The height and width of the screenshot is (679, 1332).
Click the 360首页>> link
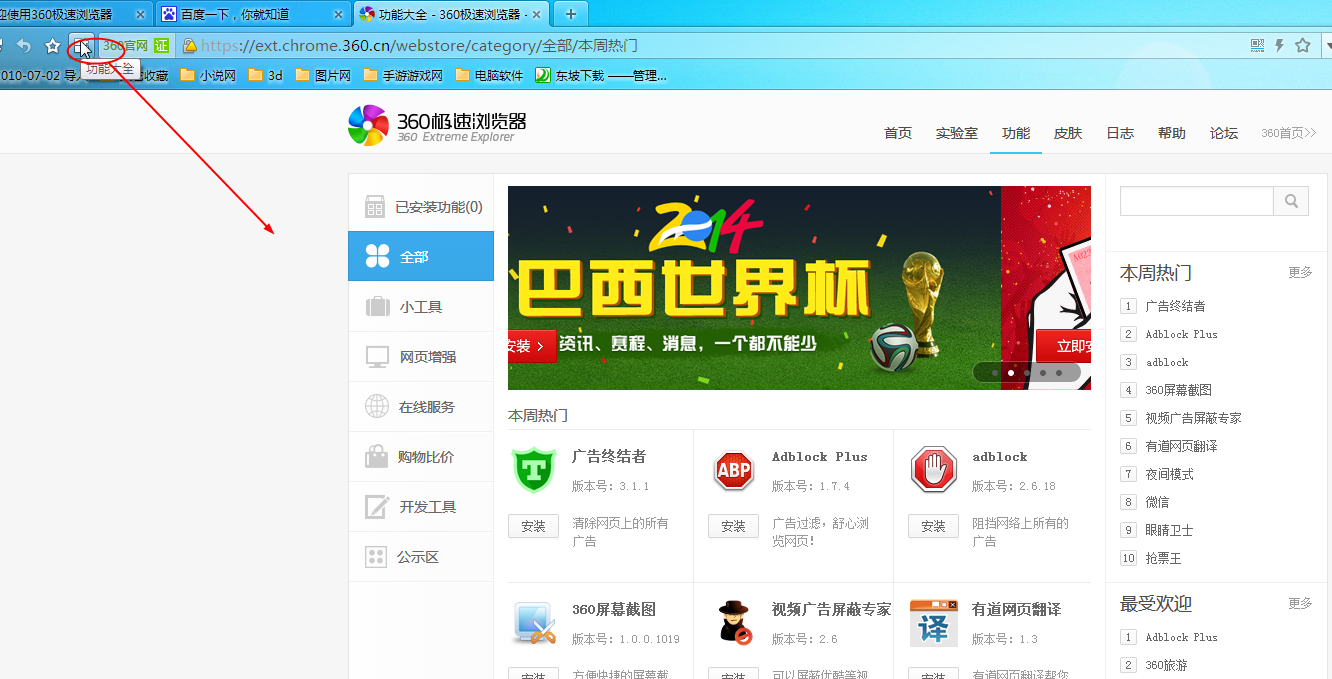click(1288, 133)
